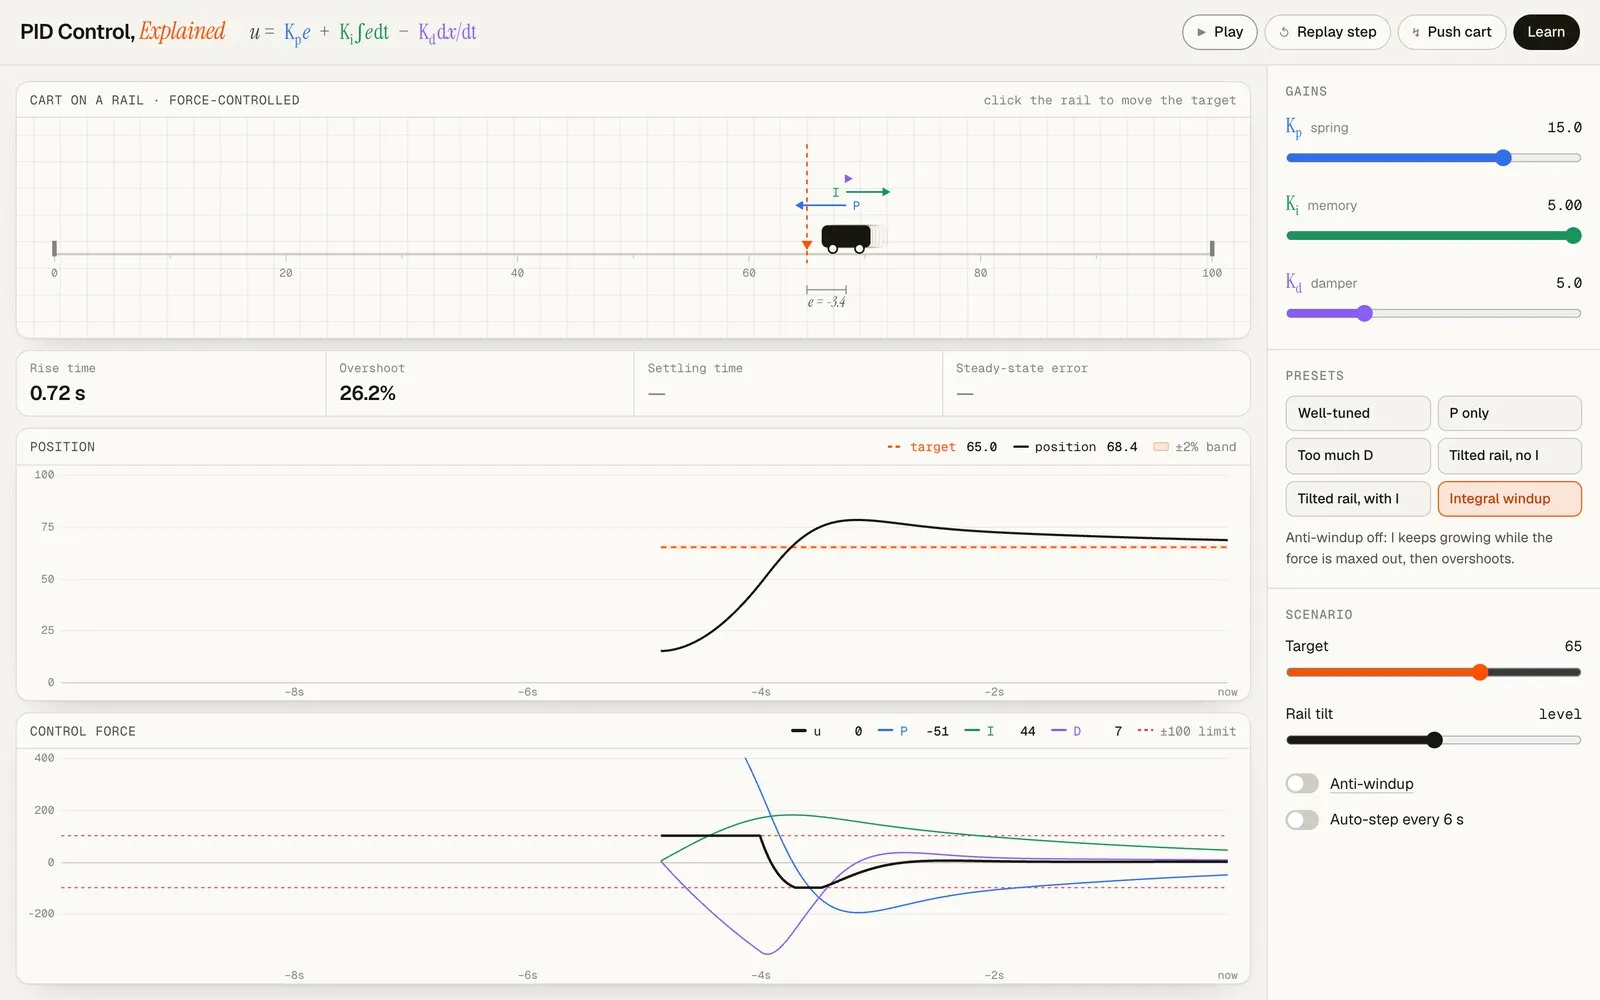Viewport: 1600px width, 1000px height.
Task: Click the purple D force arrow above cart
Action: click(x=848, y=179)
